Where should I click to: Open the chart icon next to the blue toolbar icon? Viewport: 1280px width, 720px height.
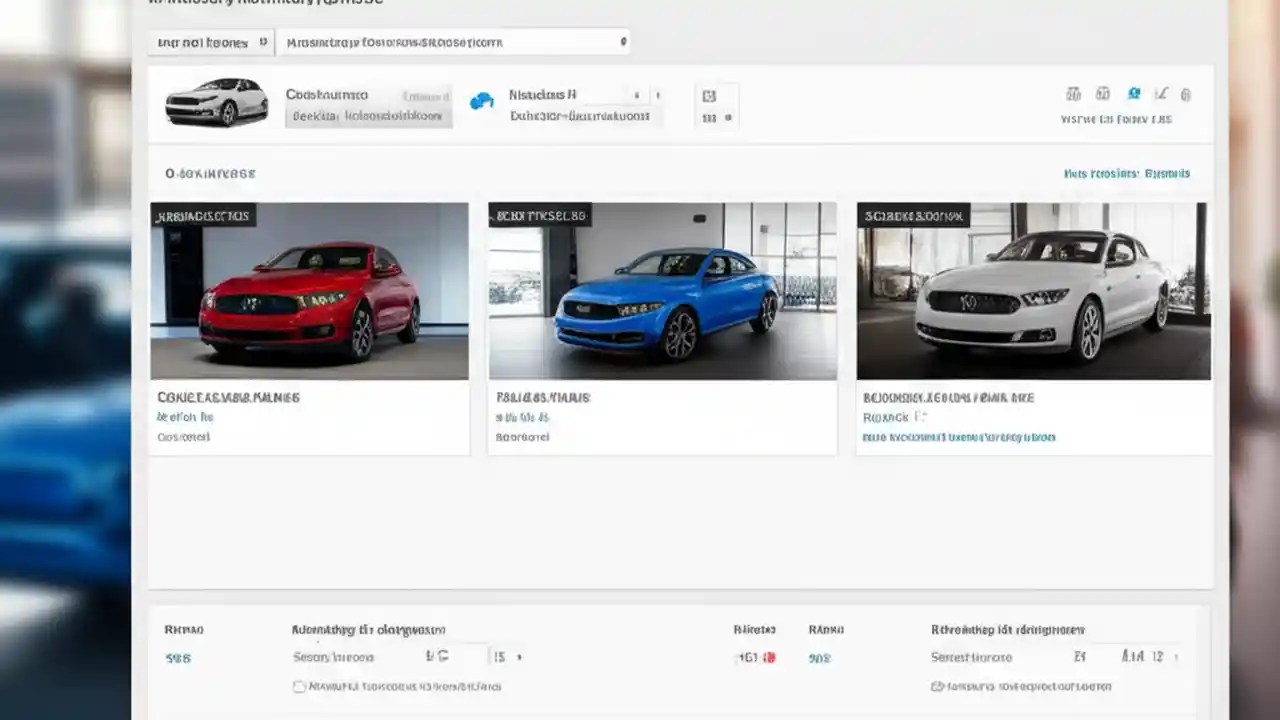pos(1162,94)
